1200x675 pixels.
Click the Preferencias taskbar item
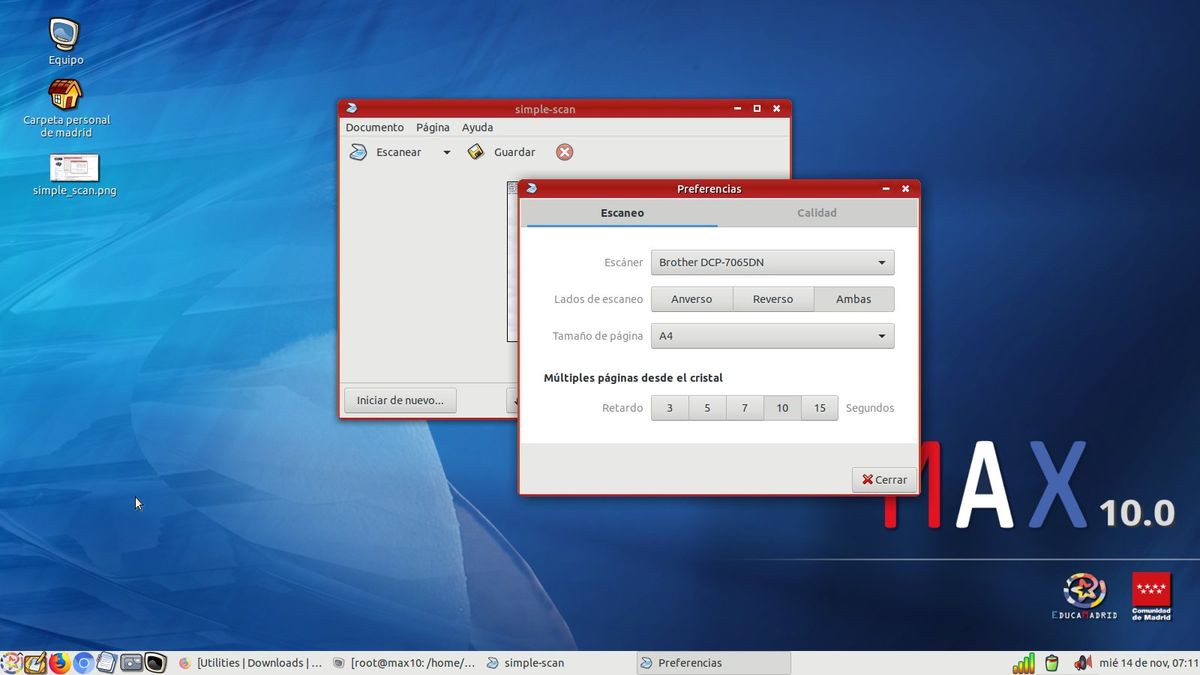(713, 663)
